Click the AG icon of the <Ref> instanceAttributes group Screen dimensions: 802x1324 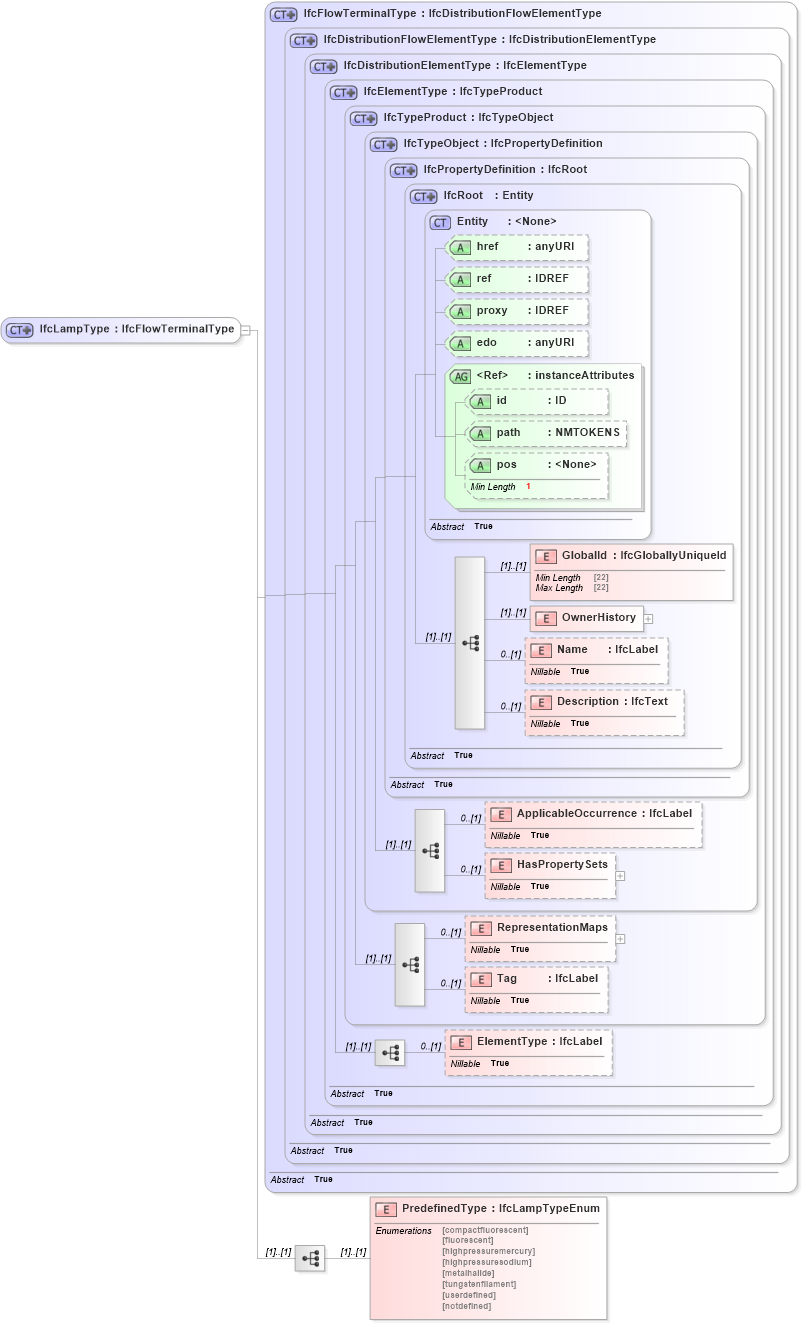point(461,375)
